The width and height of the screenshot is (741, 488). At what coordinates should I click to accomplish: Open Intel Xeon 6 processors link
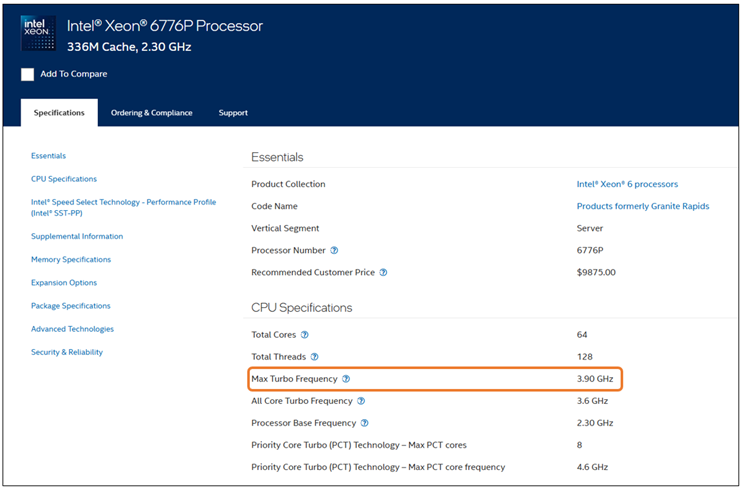[627, 184]
